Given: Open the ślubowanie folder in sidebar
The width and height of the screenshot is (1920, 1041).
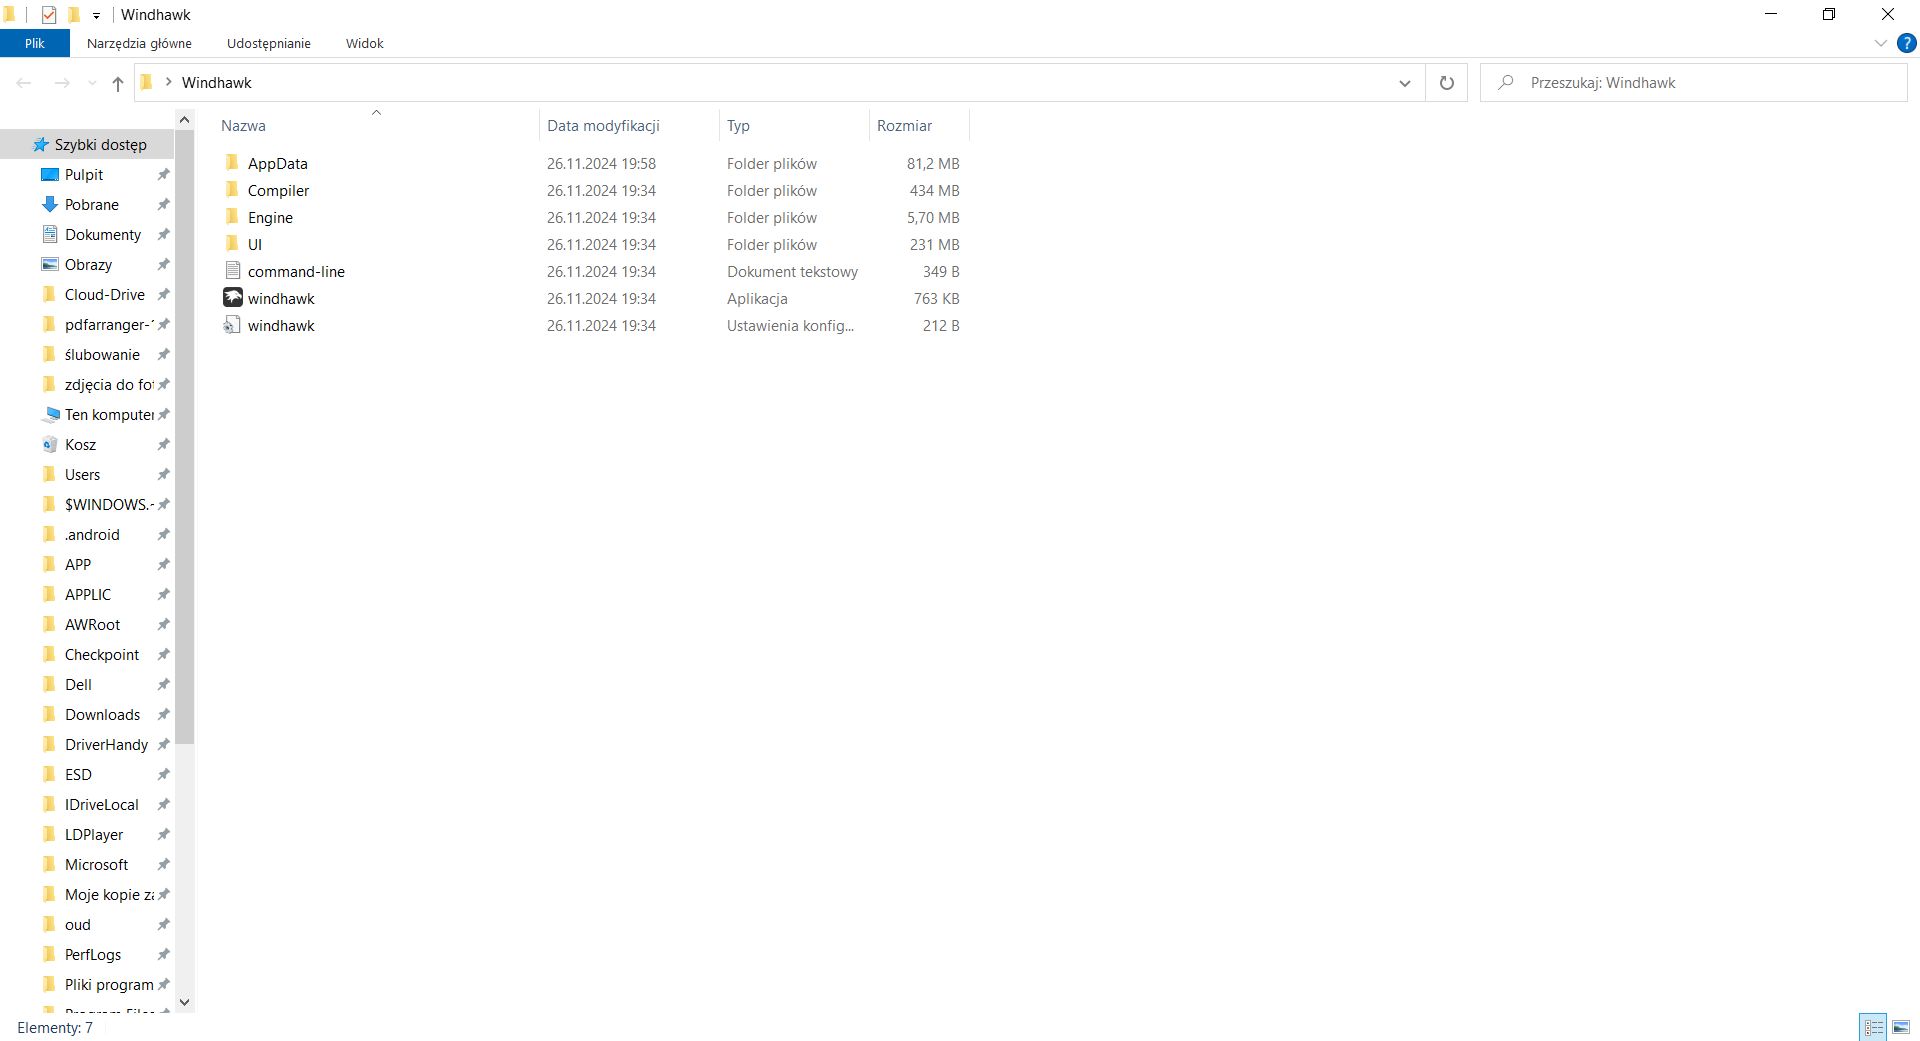Looking at the screenshot, I should pyautogui.click(x=101, y=354).
